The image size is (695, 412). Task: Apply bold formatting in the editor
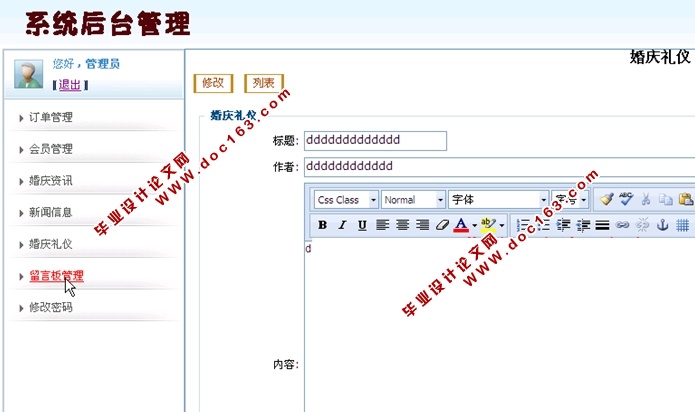322,225
